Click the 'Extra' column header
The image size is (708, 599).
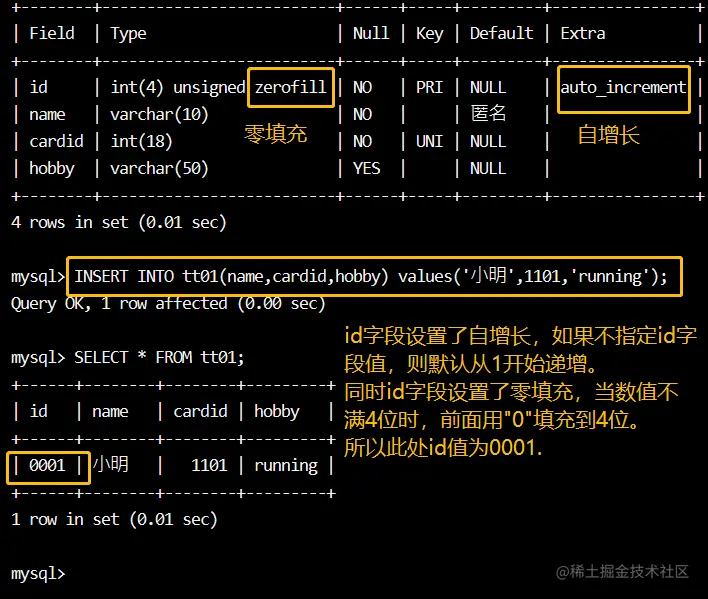pyautogui.click(x=582, y=33)
